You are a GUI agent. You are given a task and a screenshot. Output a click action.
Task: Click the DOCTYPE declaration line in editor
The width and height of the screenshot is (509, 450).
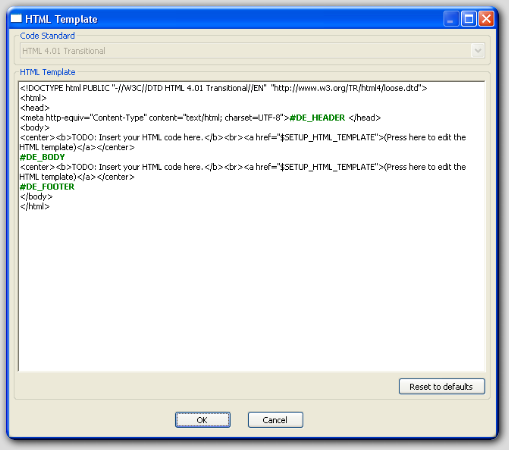pos(223,88)
